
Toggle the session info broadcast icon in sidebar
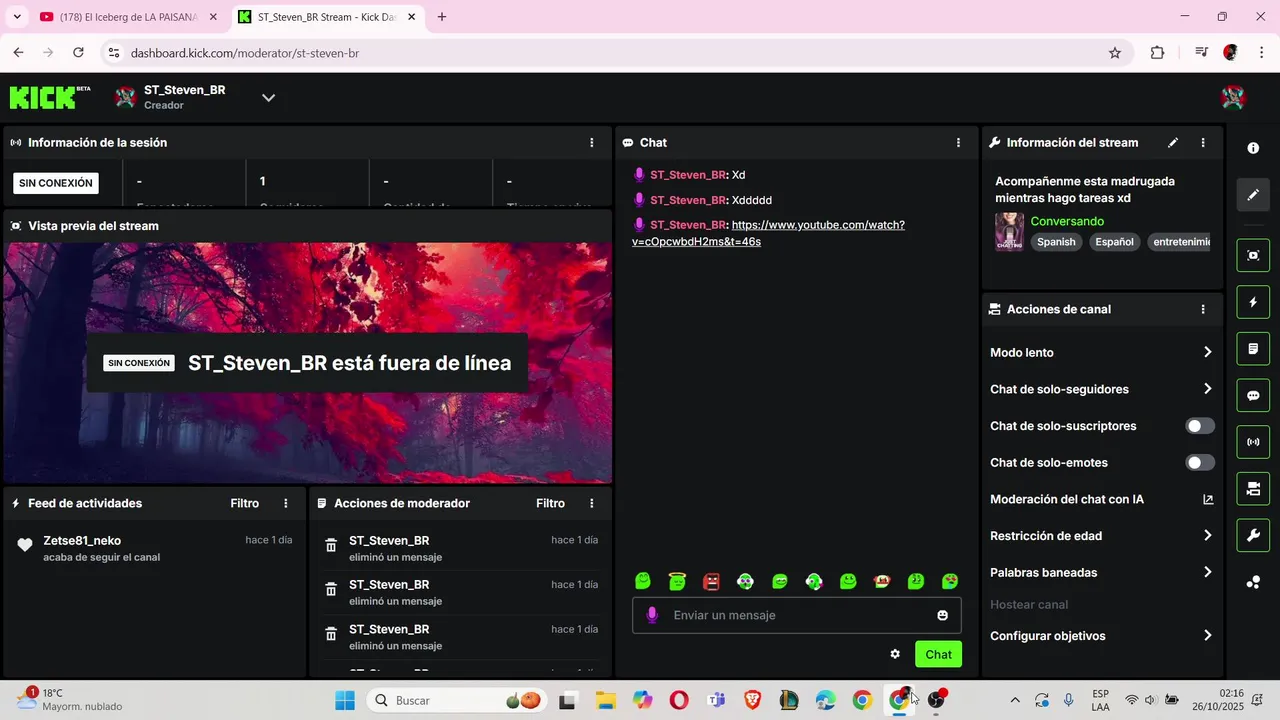[1253, 442]
